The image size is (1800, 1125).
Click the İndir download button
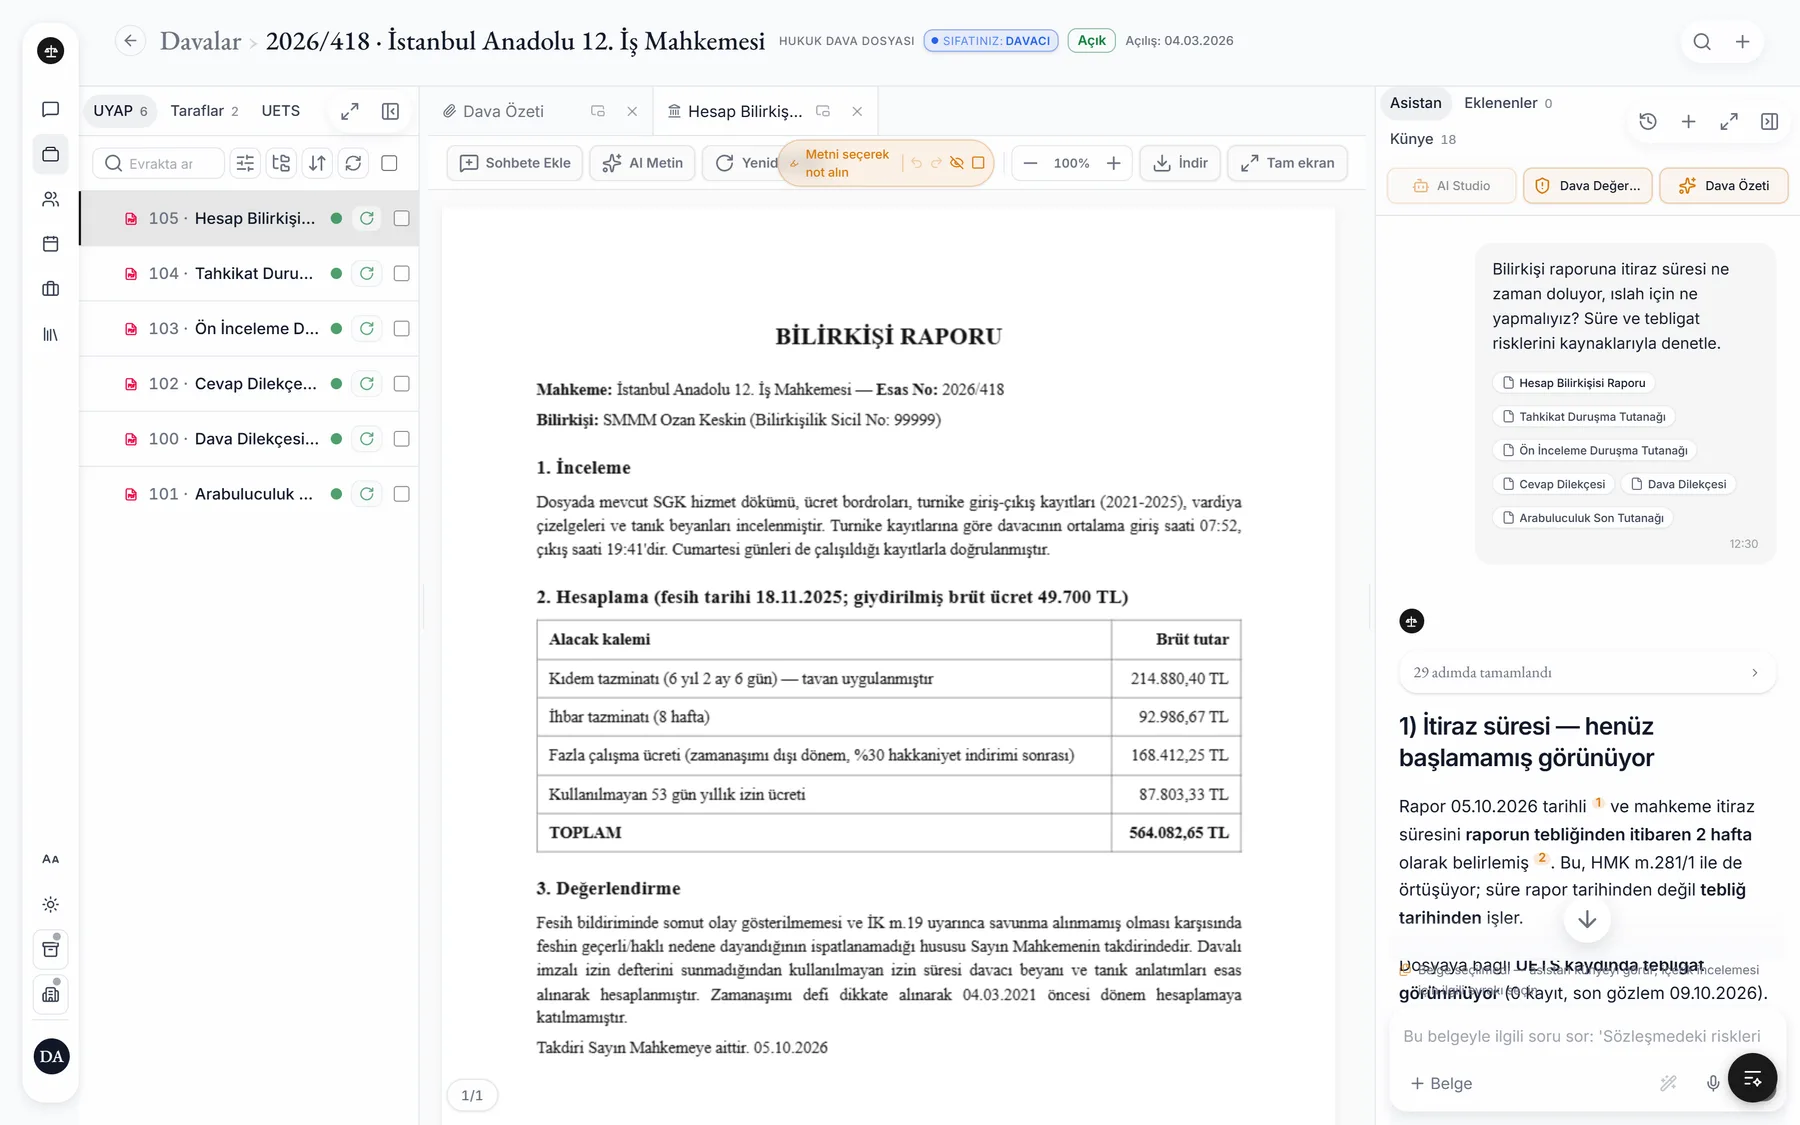1180,163
